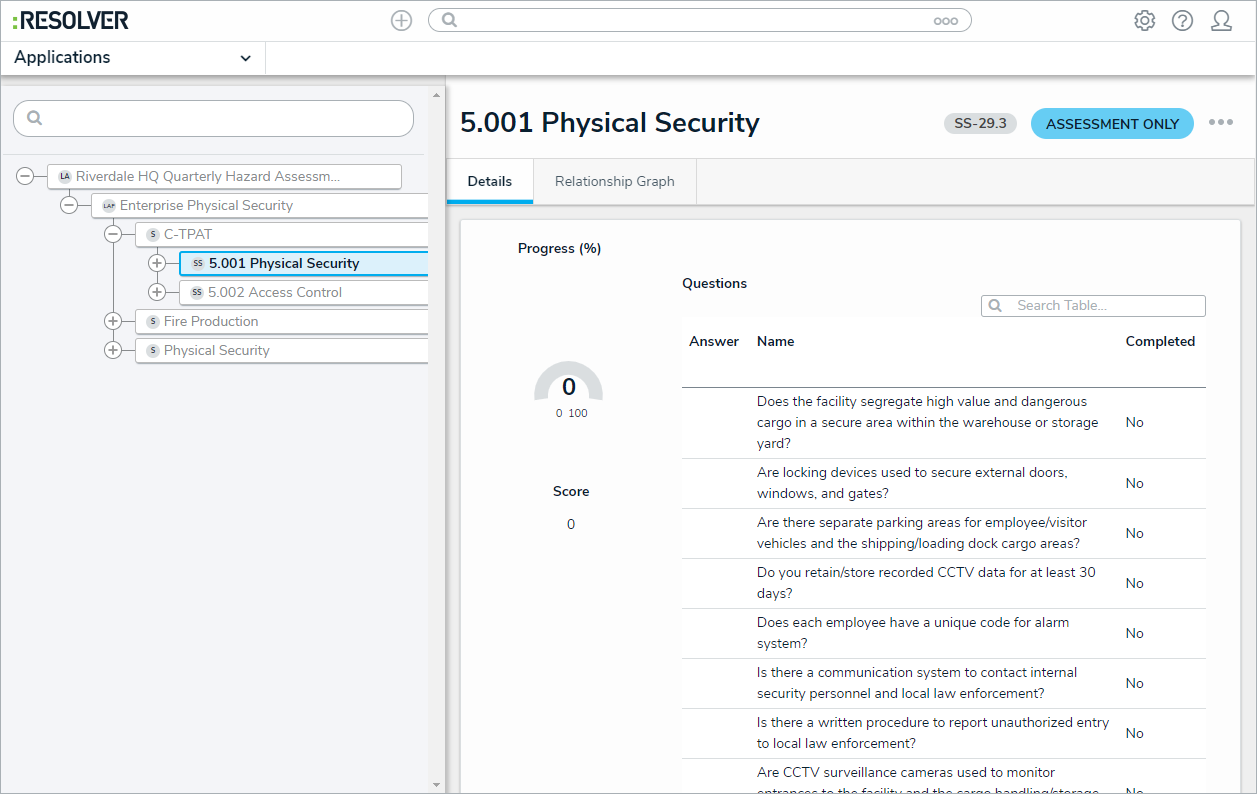Screen dimensions: 1257x794
Task: Click the ASSESSMENT ONLY button
Action: pyautogui.click(x=1112, y=124)
